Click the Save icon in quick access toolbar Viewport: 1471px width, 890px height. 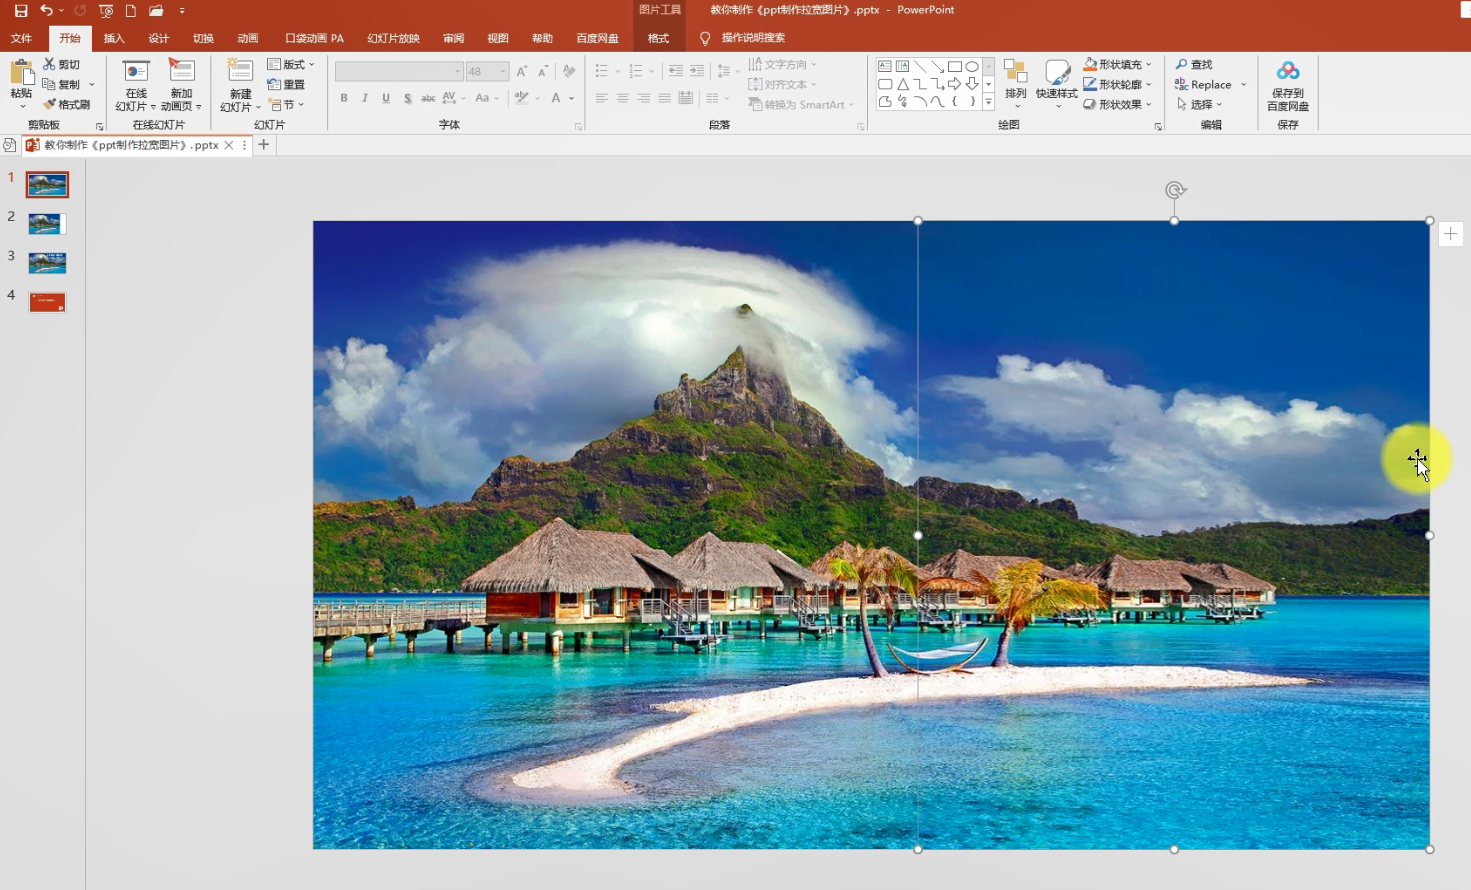pyautogui.click(x=21, y=10)
